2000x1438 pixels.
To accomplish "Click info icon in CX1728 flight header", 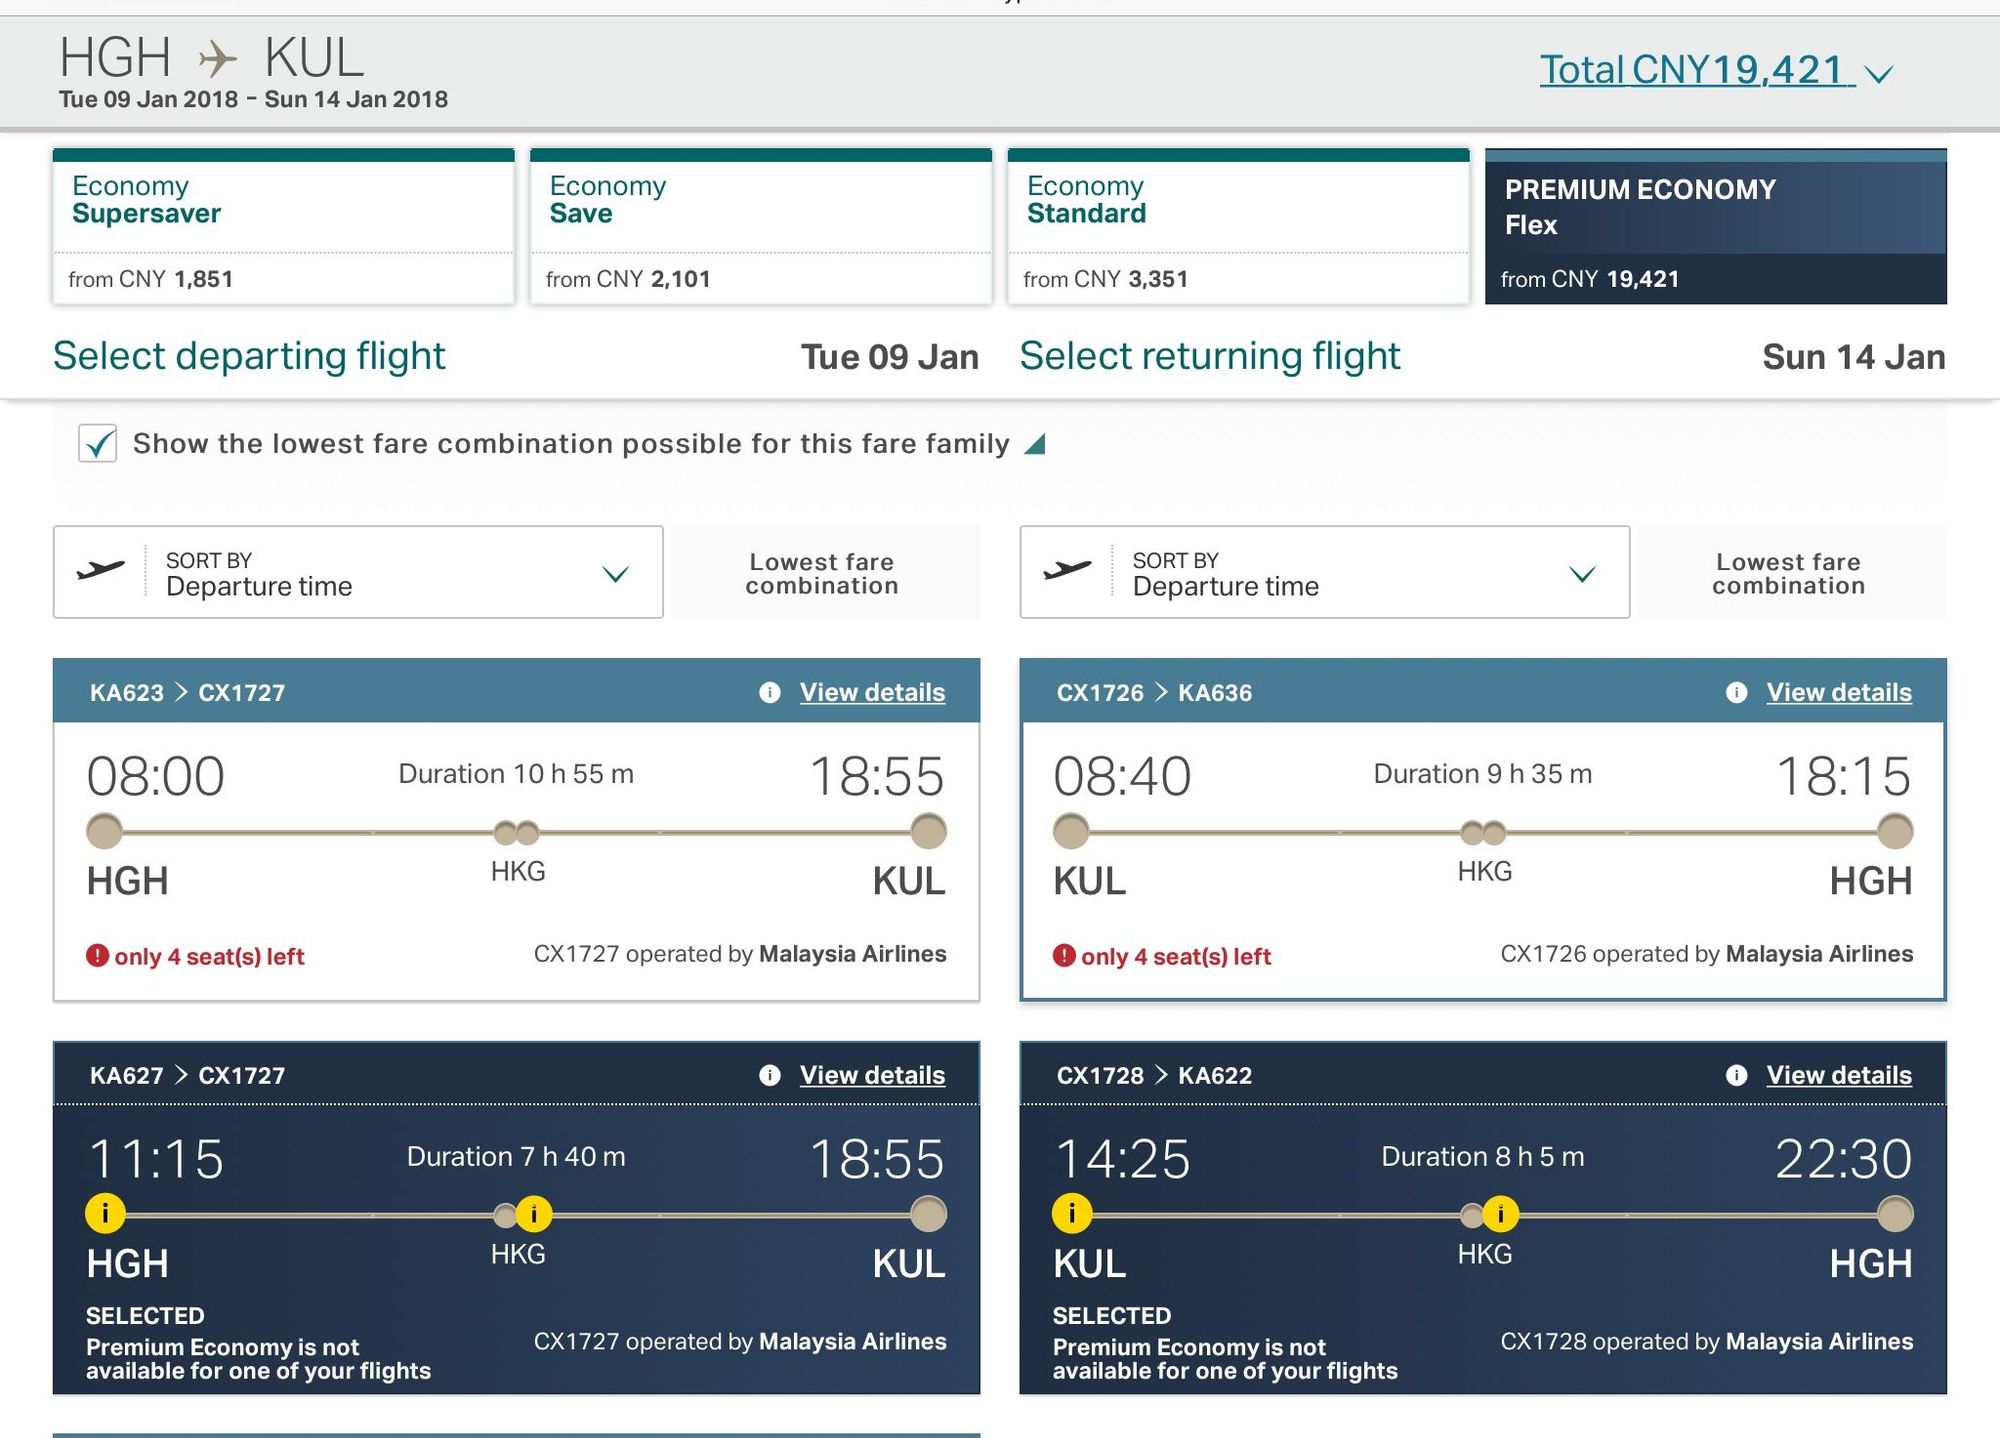I will coord(1736,1075).
